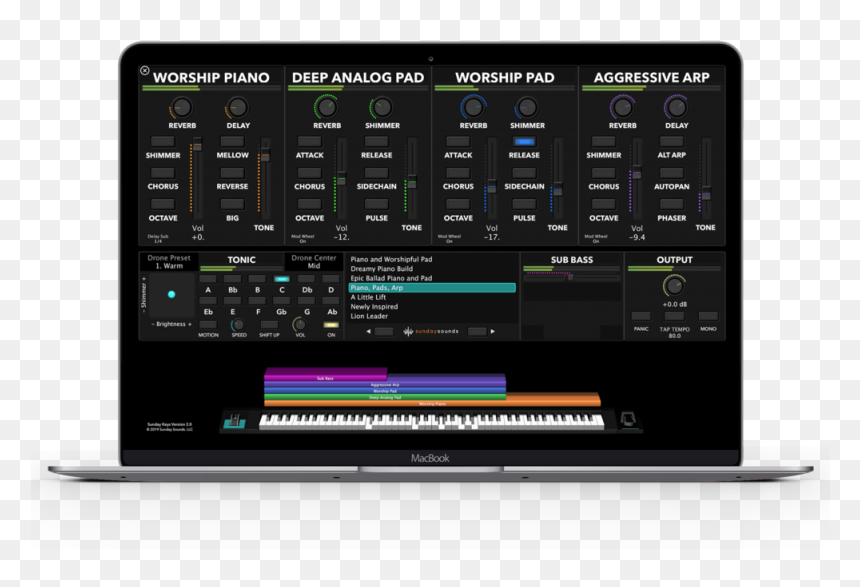Image resolution: width=860 pixels, height=587 pixels.
Task: Turn the Aggressive Arp Reverb knob
Action: [x=623, y=108]
